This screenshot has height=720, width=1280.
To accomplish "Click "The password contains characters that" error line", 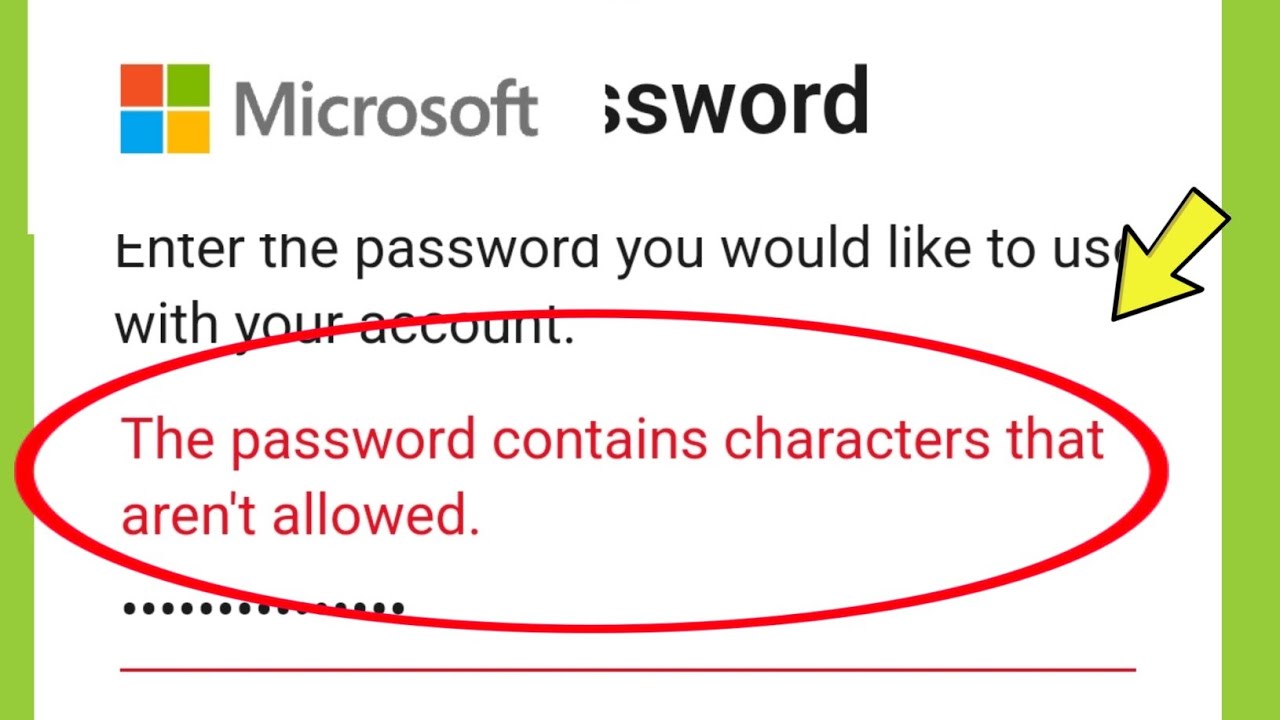I will tap(611, 441).
